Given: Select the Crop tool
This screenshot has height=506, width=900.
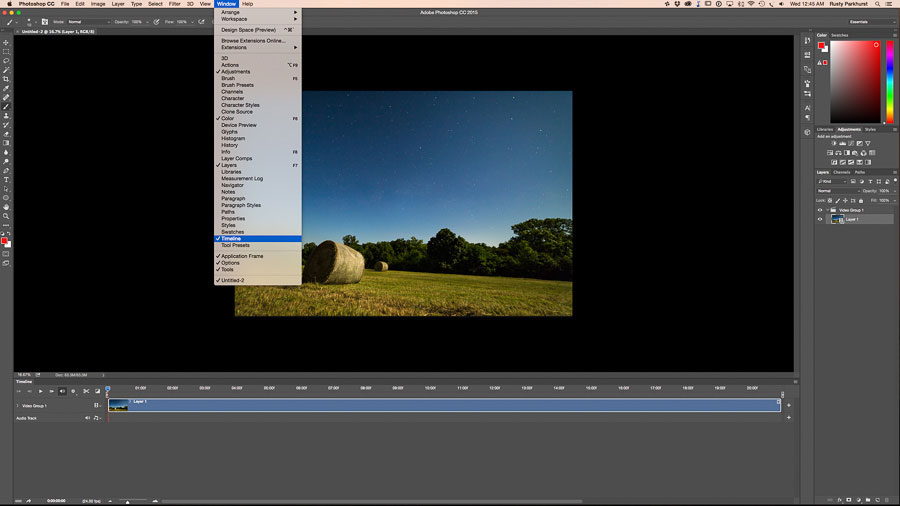Looking at the screenshot, I should coord(6,79).
